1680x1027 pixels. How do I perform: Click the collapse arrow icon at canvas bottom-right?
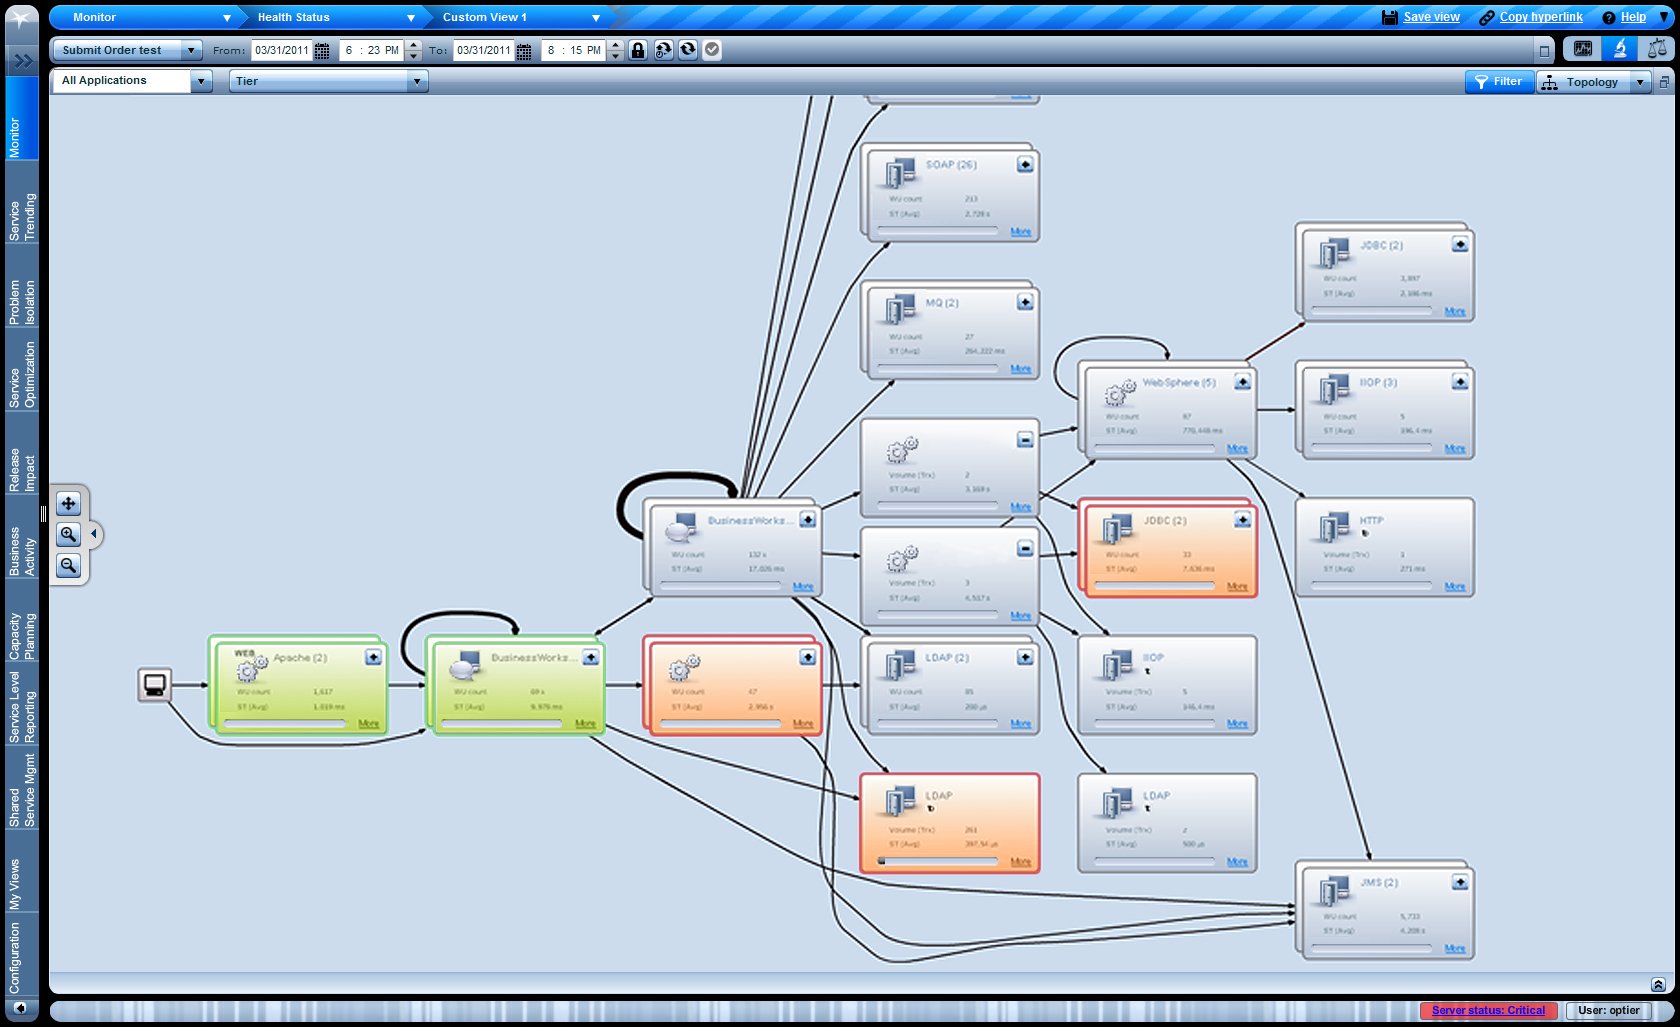pyautogui.click(x=1658, y=984)
